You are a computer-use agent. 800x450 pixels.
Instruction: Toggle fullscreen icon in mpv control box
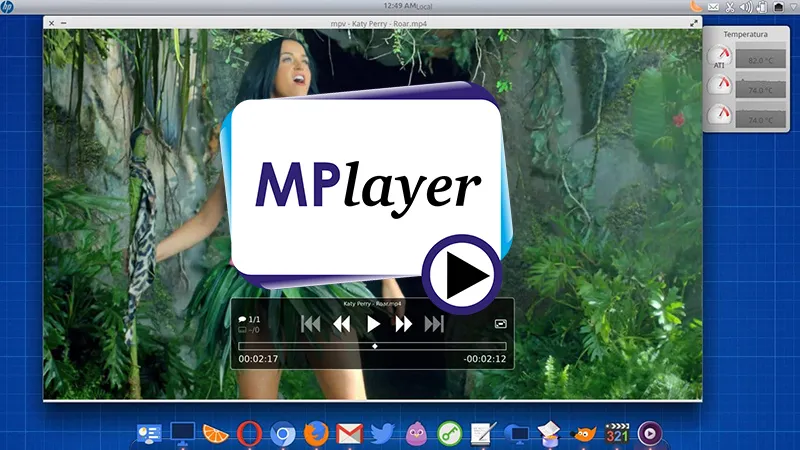pos(501,324)
